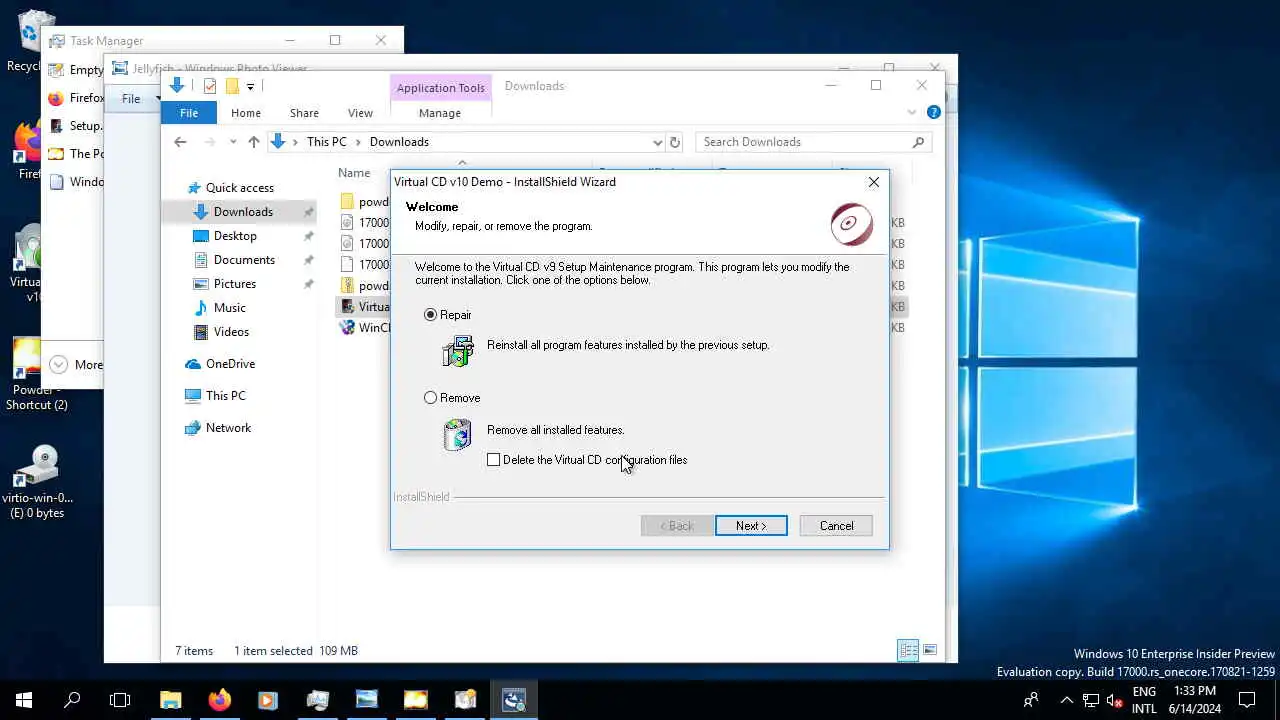Expand the ribbon chevron
1280x720 pixels.
point(911,113)
